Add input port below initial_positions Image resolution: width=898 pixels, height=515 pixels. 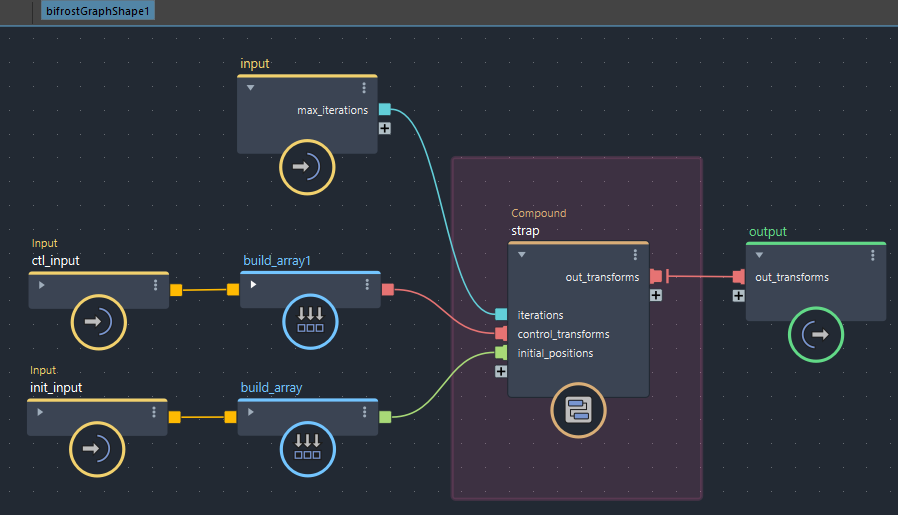pos(501,371)
